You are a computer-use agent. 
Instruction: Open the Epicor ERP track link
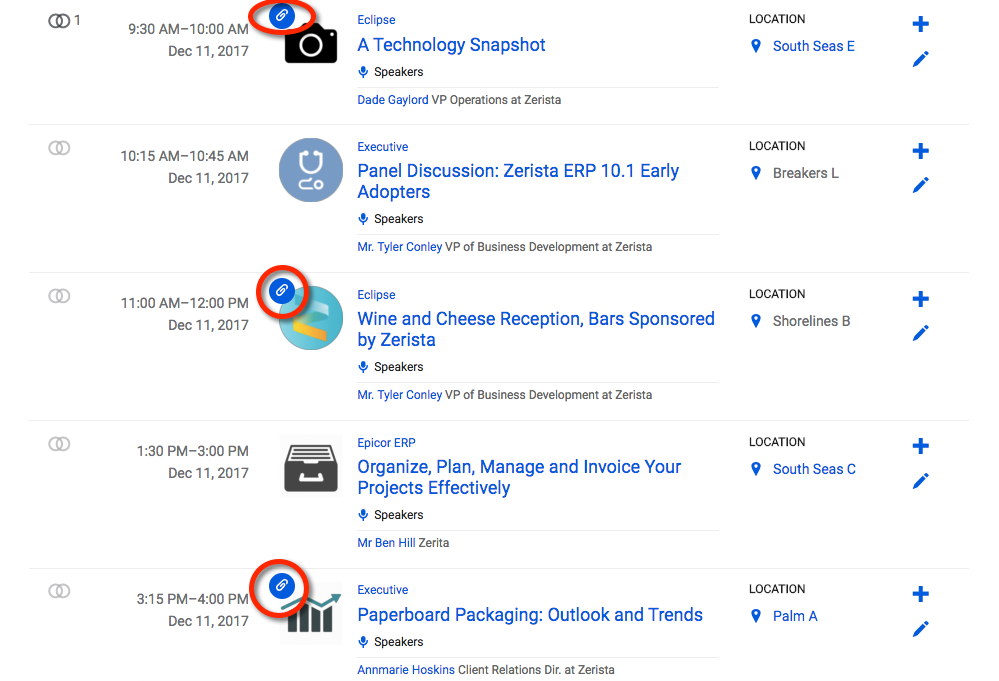pos(386,443)
